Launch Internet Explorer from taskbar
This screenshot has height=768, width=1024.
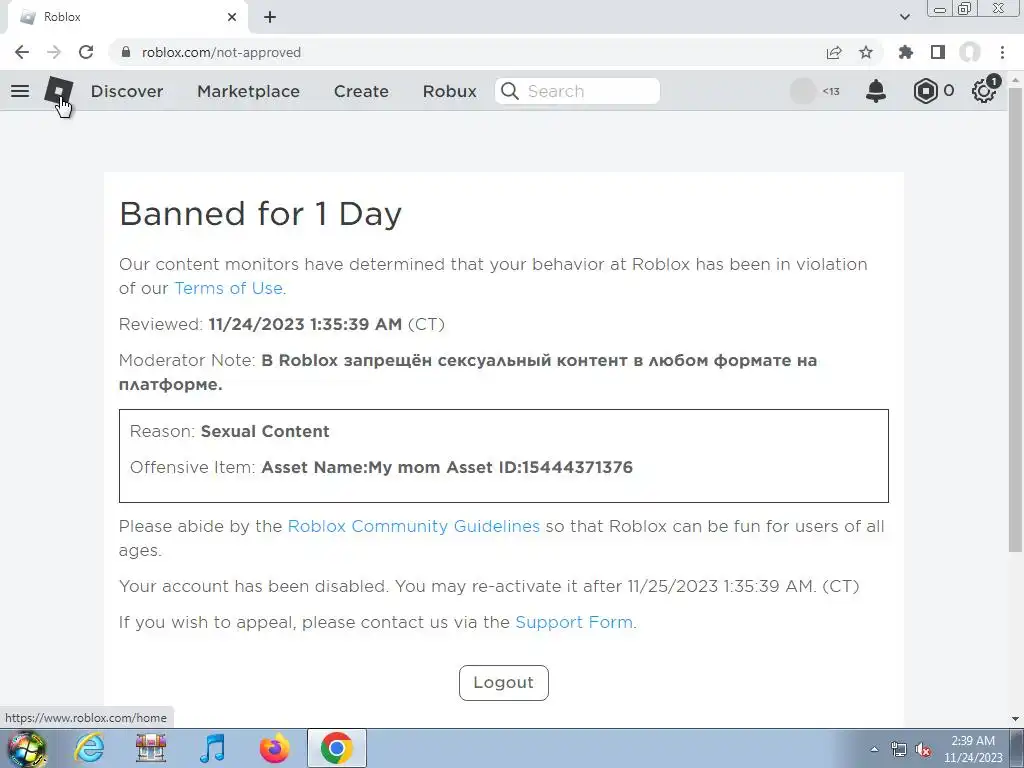coord(89,748)
